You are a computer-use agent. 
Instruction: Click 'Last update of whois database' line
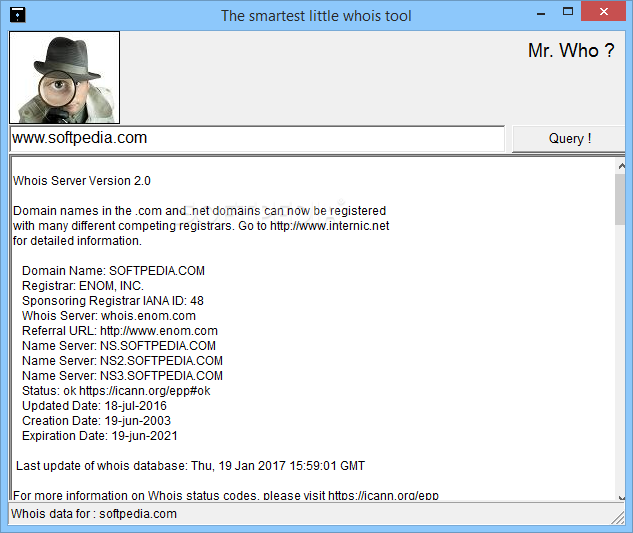(190, 466)
